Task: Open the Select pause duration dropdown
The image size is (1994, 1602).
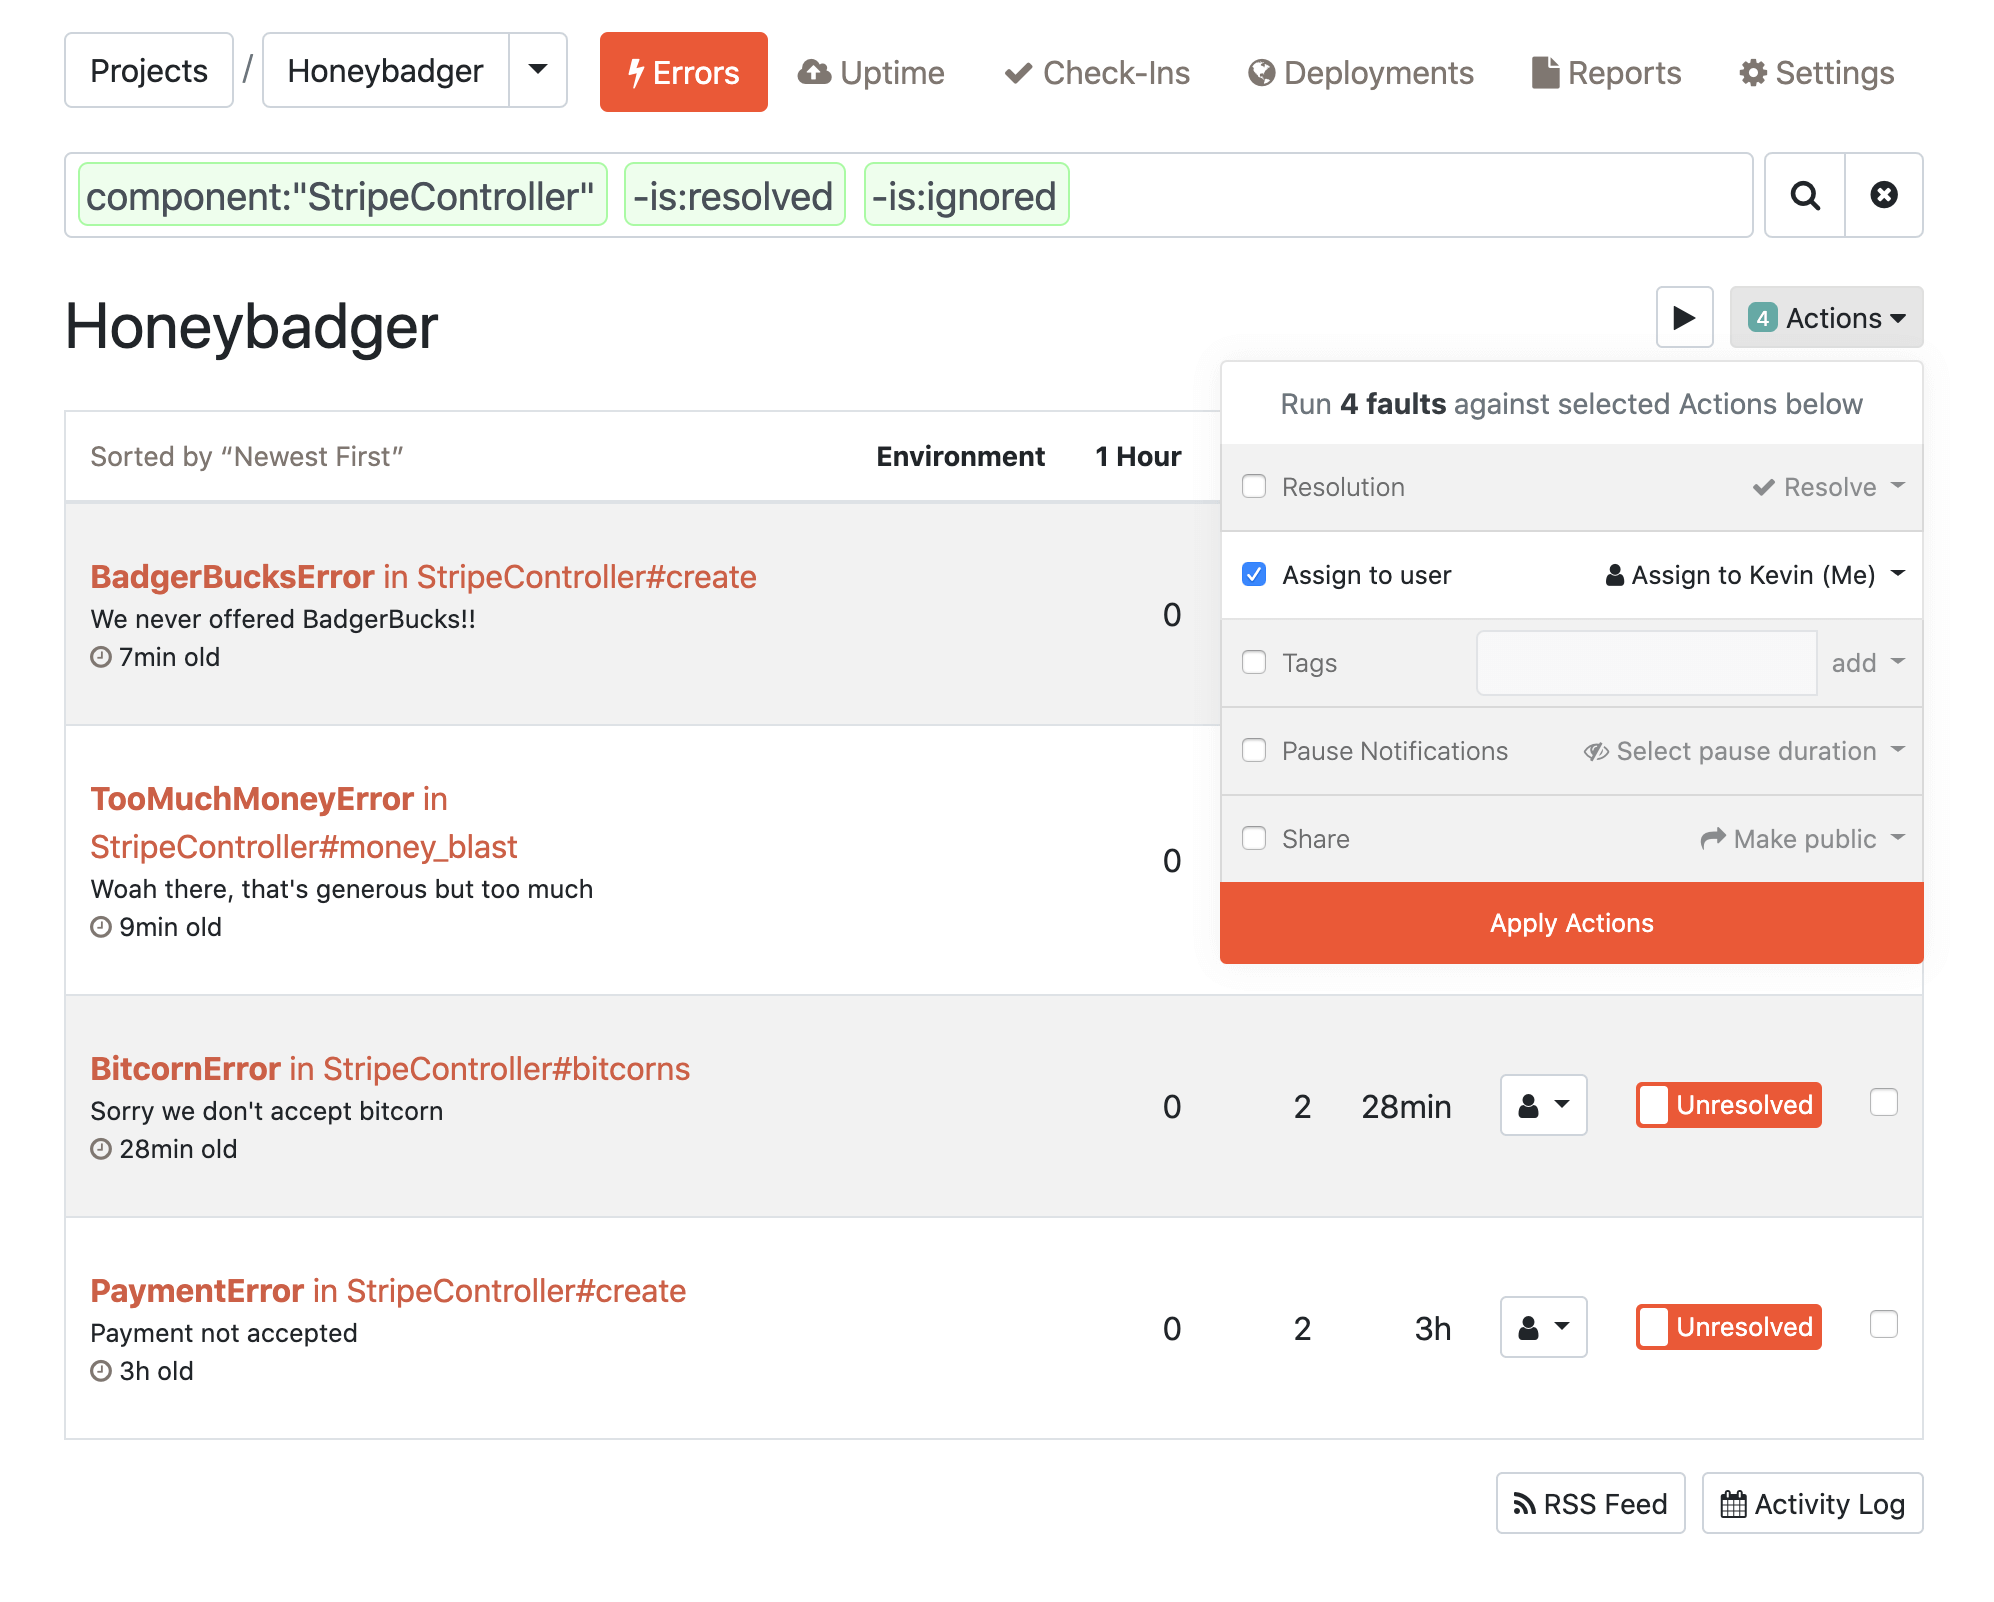Action: (1744, 751)
